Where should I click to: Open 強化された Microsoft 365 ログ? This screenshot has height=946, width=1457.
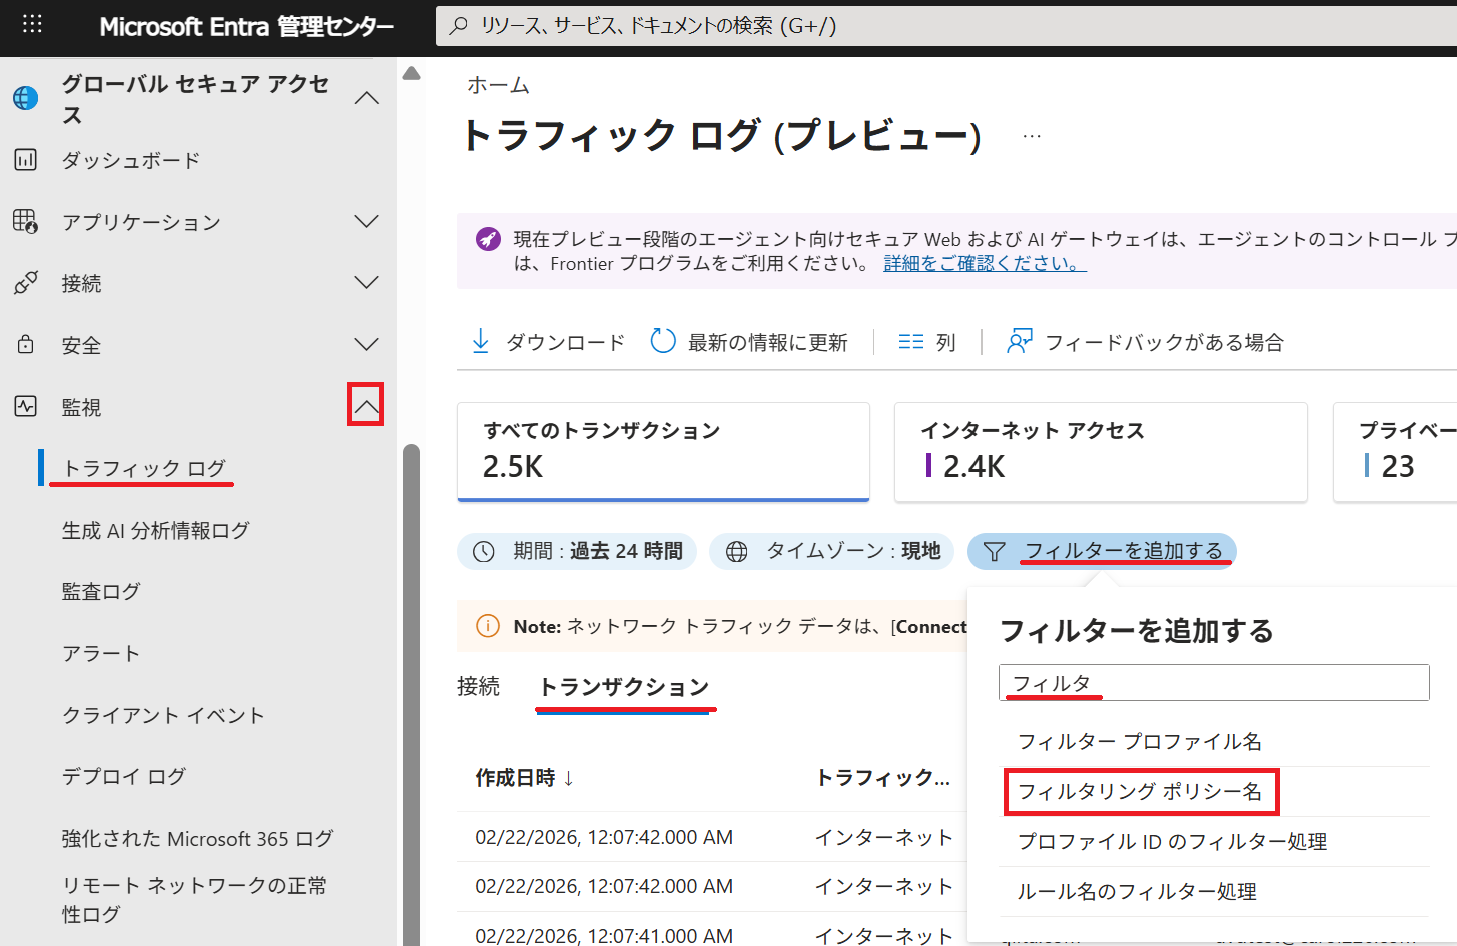click(x=198, y=838)
